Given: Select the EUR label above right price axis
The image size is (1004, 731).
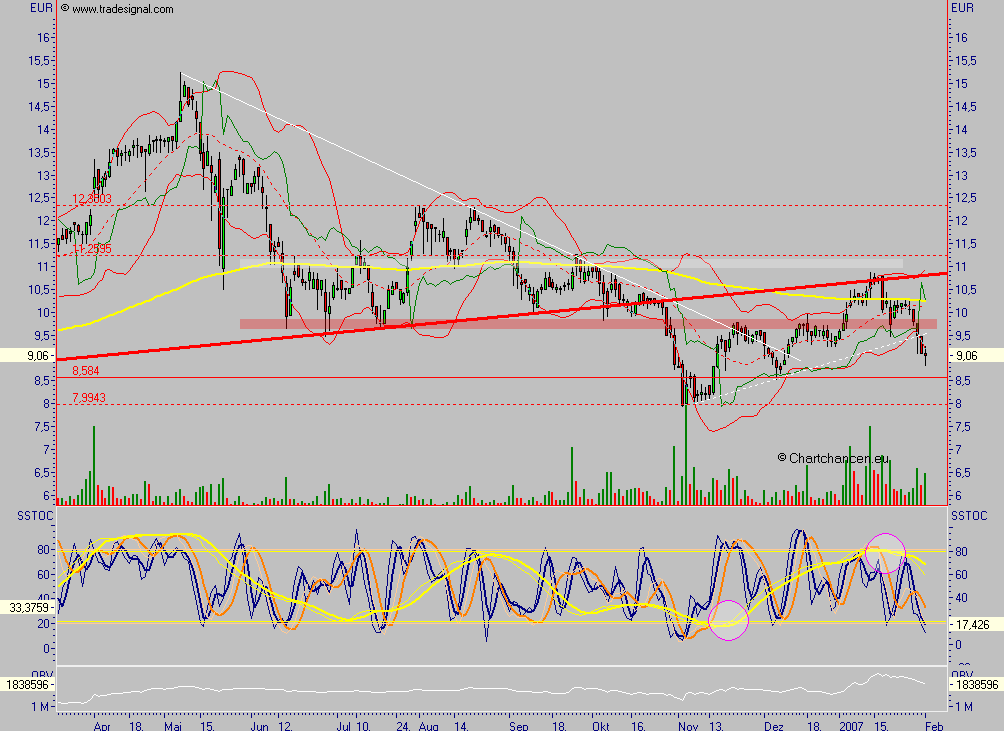Looking at the screenshot, I should point(962,8).
